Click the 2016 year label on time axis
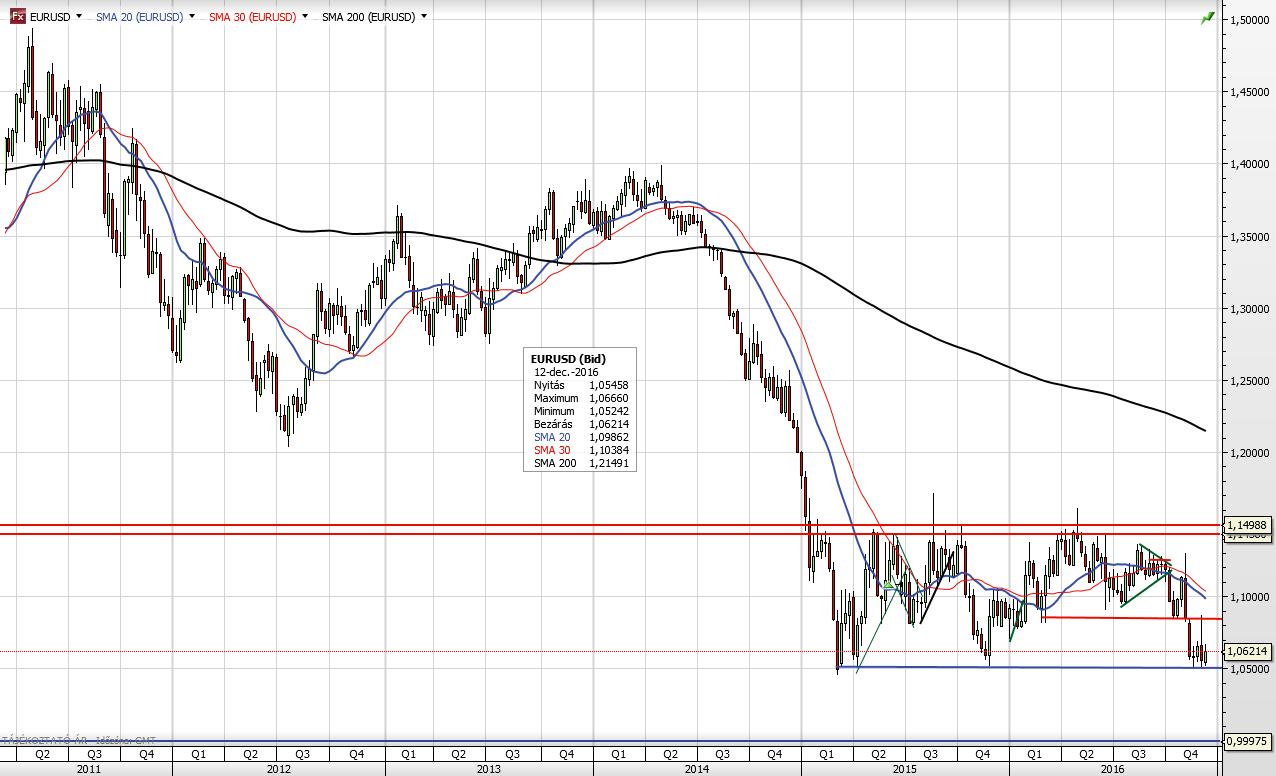Viewport: 1276px width, 776px height. (1113, 769)
